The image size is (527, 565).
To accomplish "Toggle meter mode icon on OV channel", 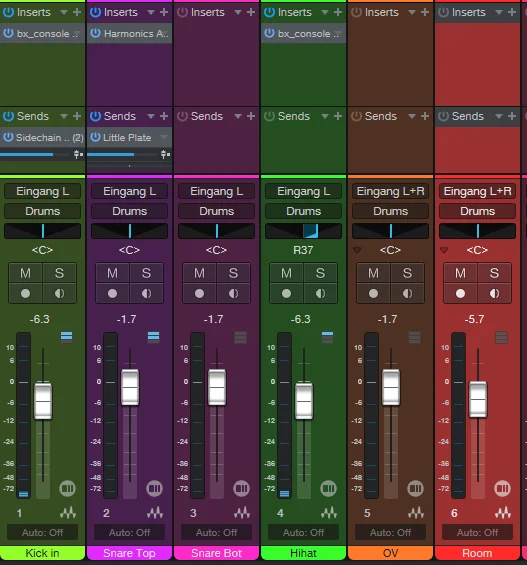I will pyautogui.click(x=415, y=337).
